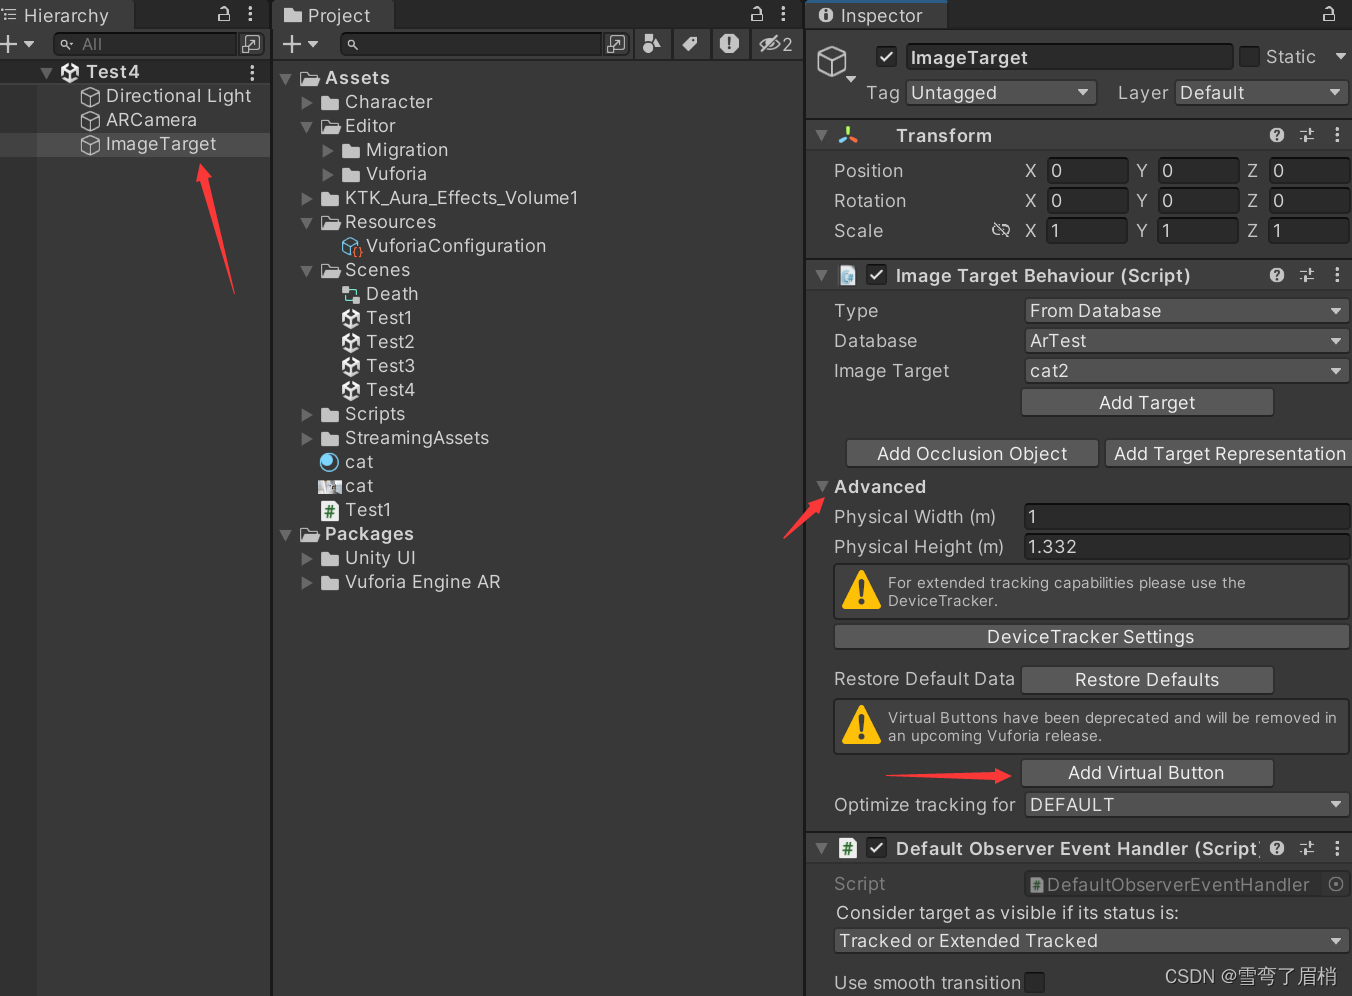Enable the Use smooth transition checkbox
1352x996 pixels.
coord(1035,983)
